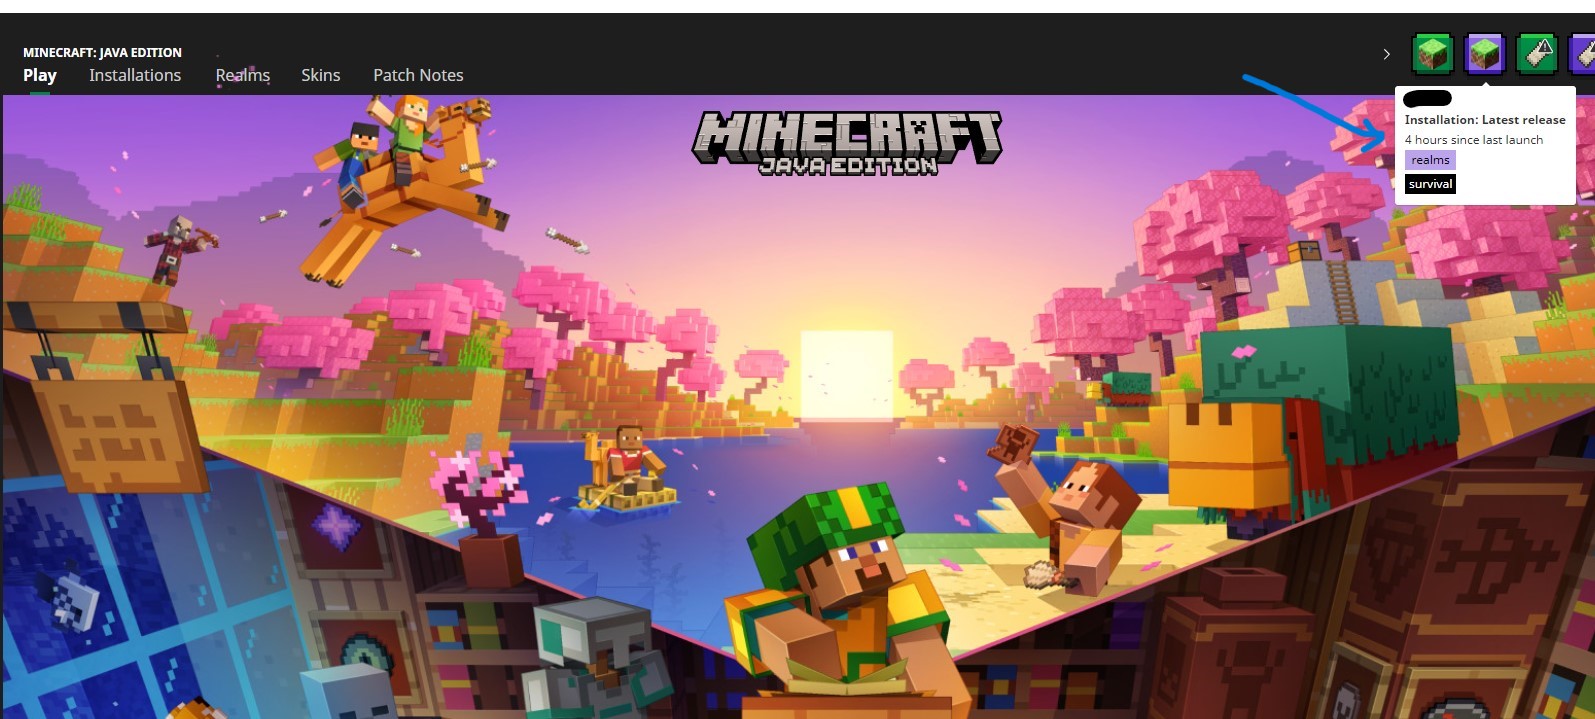Select the purple grass block quick-play instance
The image size is (1595, 719).
(1485, 54)
